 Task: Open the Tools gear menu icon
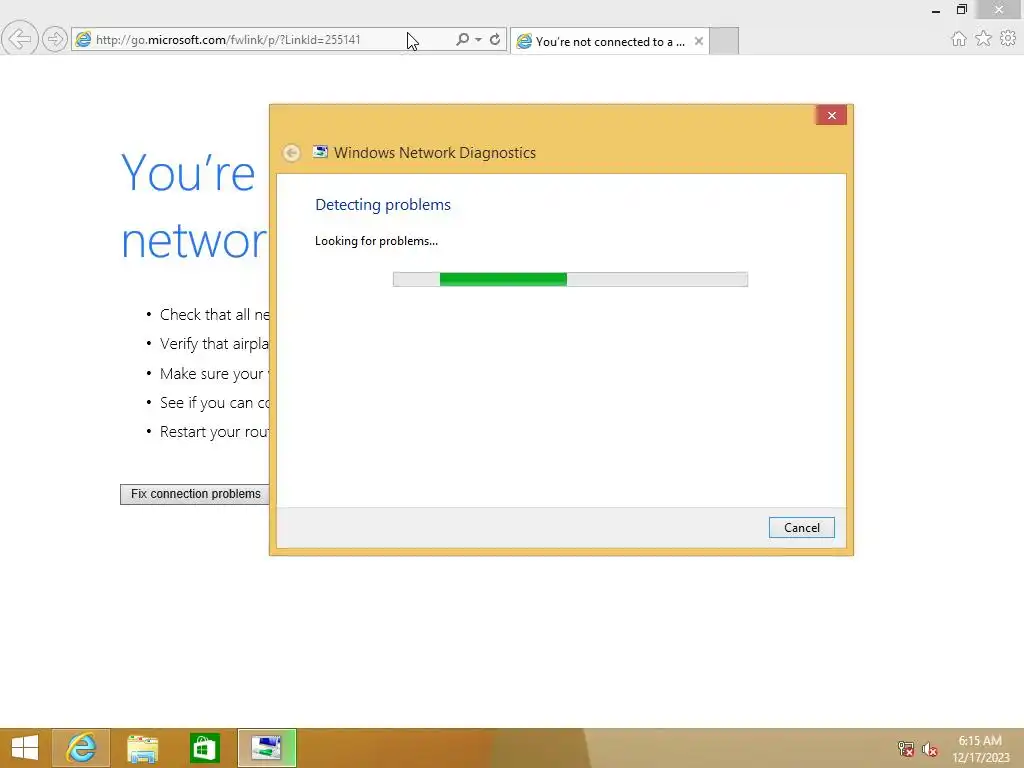(1008, 39)
